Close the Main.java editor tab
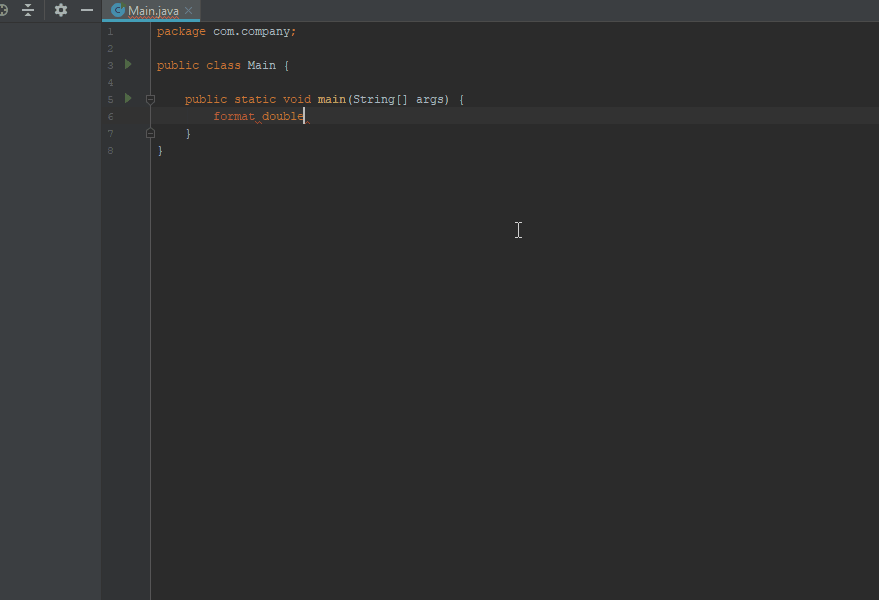879x600 pixels. [x=188, y=11]
